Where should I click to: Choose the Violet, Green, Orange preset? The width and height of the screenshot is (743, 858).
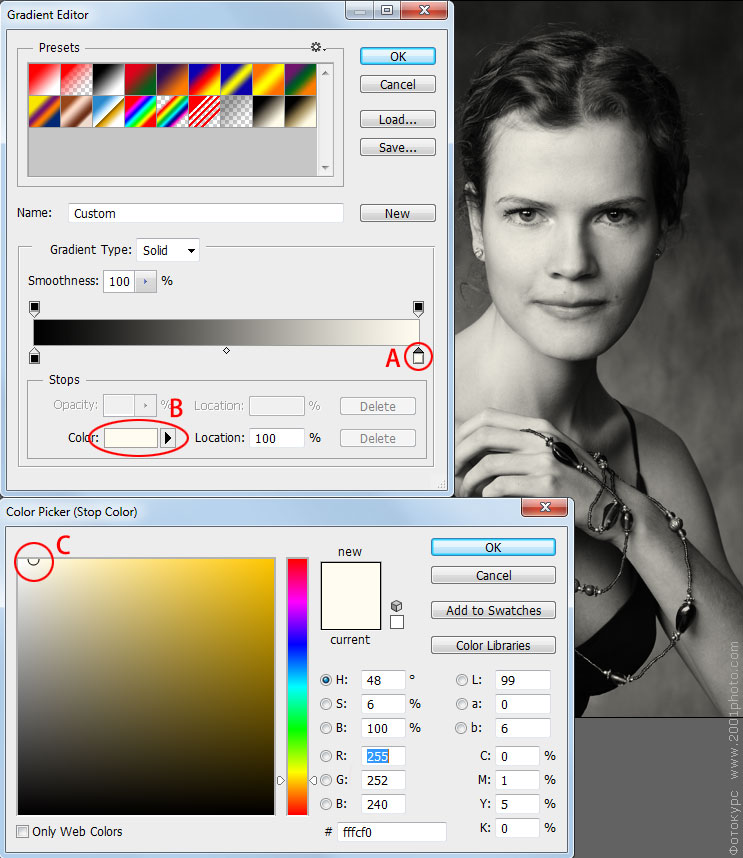[x=300, y=79]
